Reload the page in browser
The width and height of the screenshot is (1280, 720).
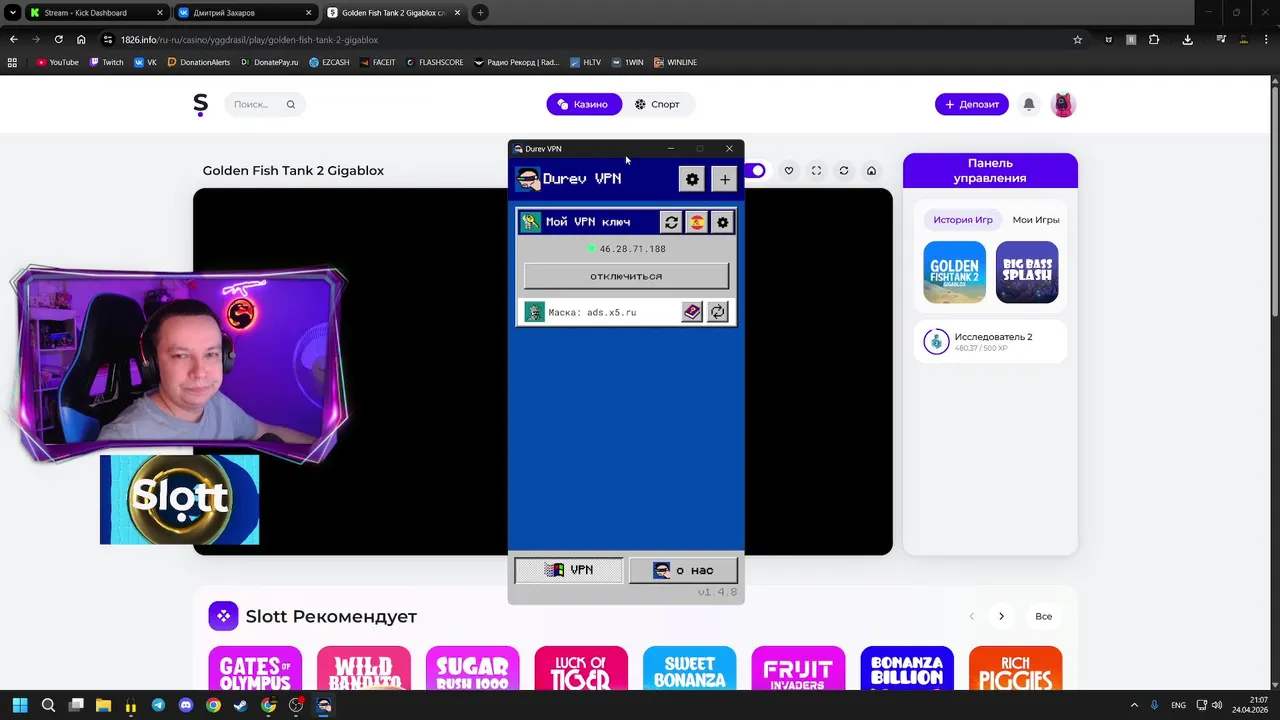click(59, 40)
